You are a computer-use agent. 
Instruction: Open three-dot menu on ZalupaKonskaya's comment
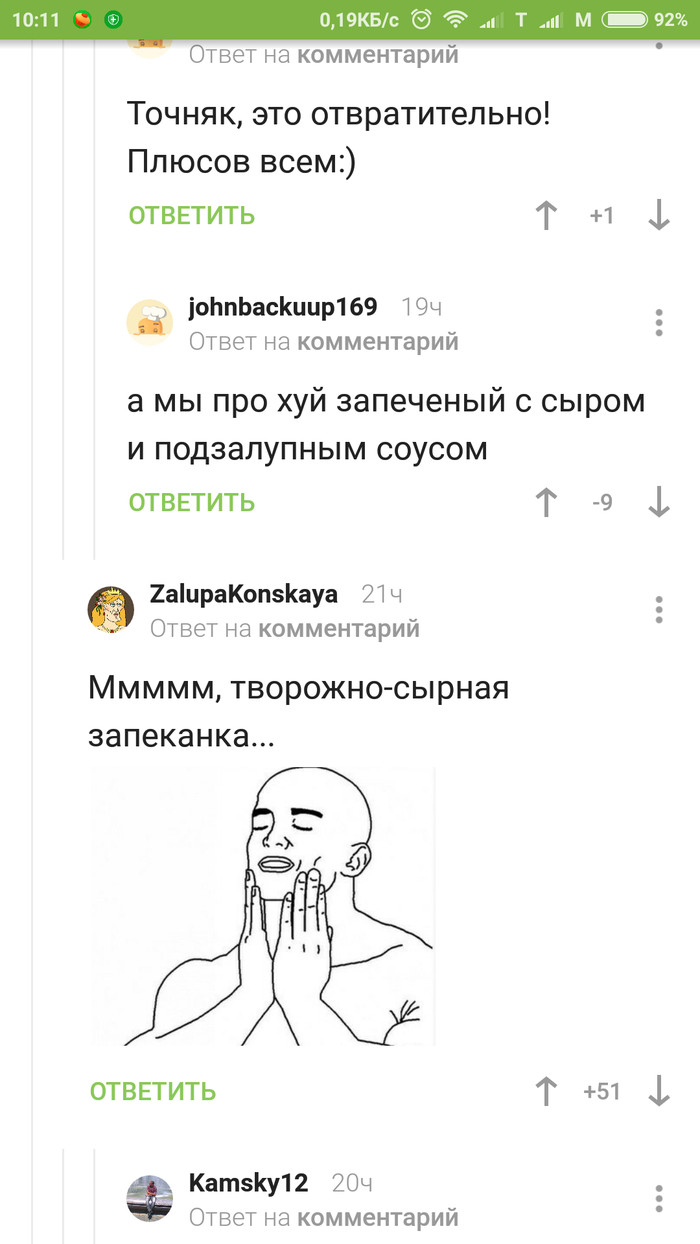pos(659,609)
